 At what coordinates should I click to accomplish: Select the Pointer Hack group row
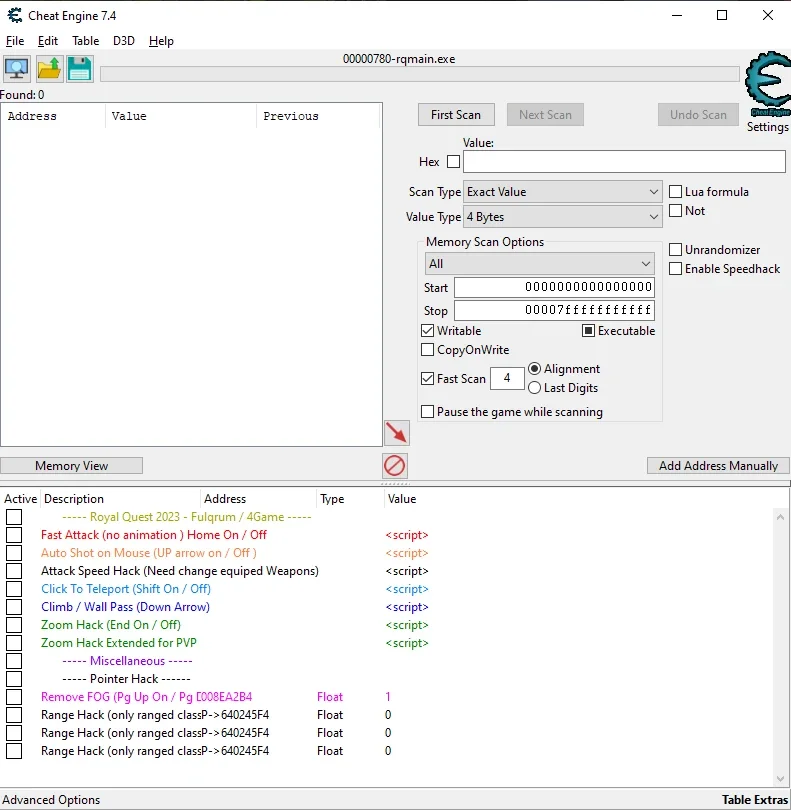126,679
